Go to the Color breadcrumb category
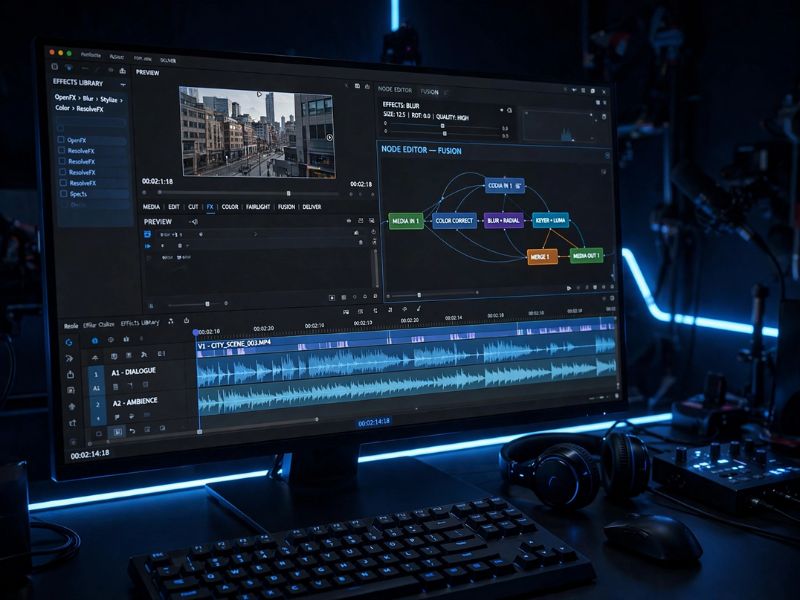 point(62,108)
